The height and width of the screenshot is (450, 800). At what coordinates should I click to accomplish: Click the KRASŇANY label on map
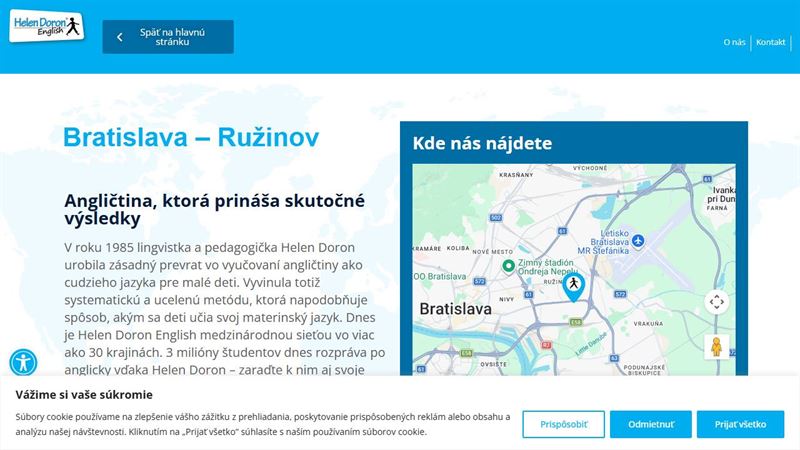tap(516, 175)
